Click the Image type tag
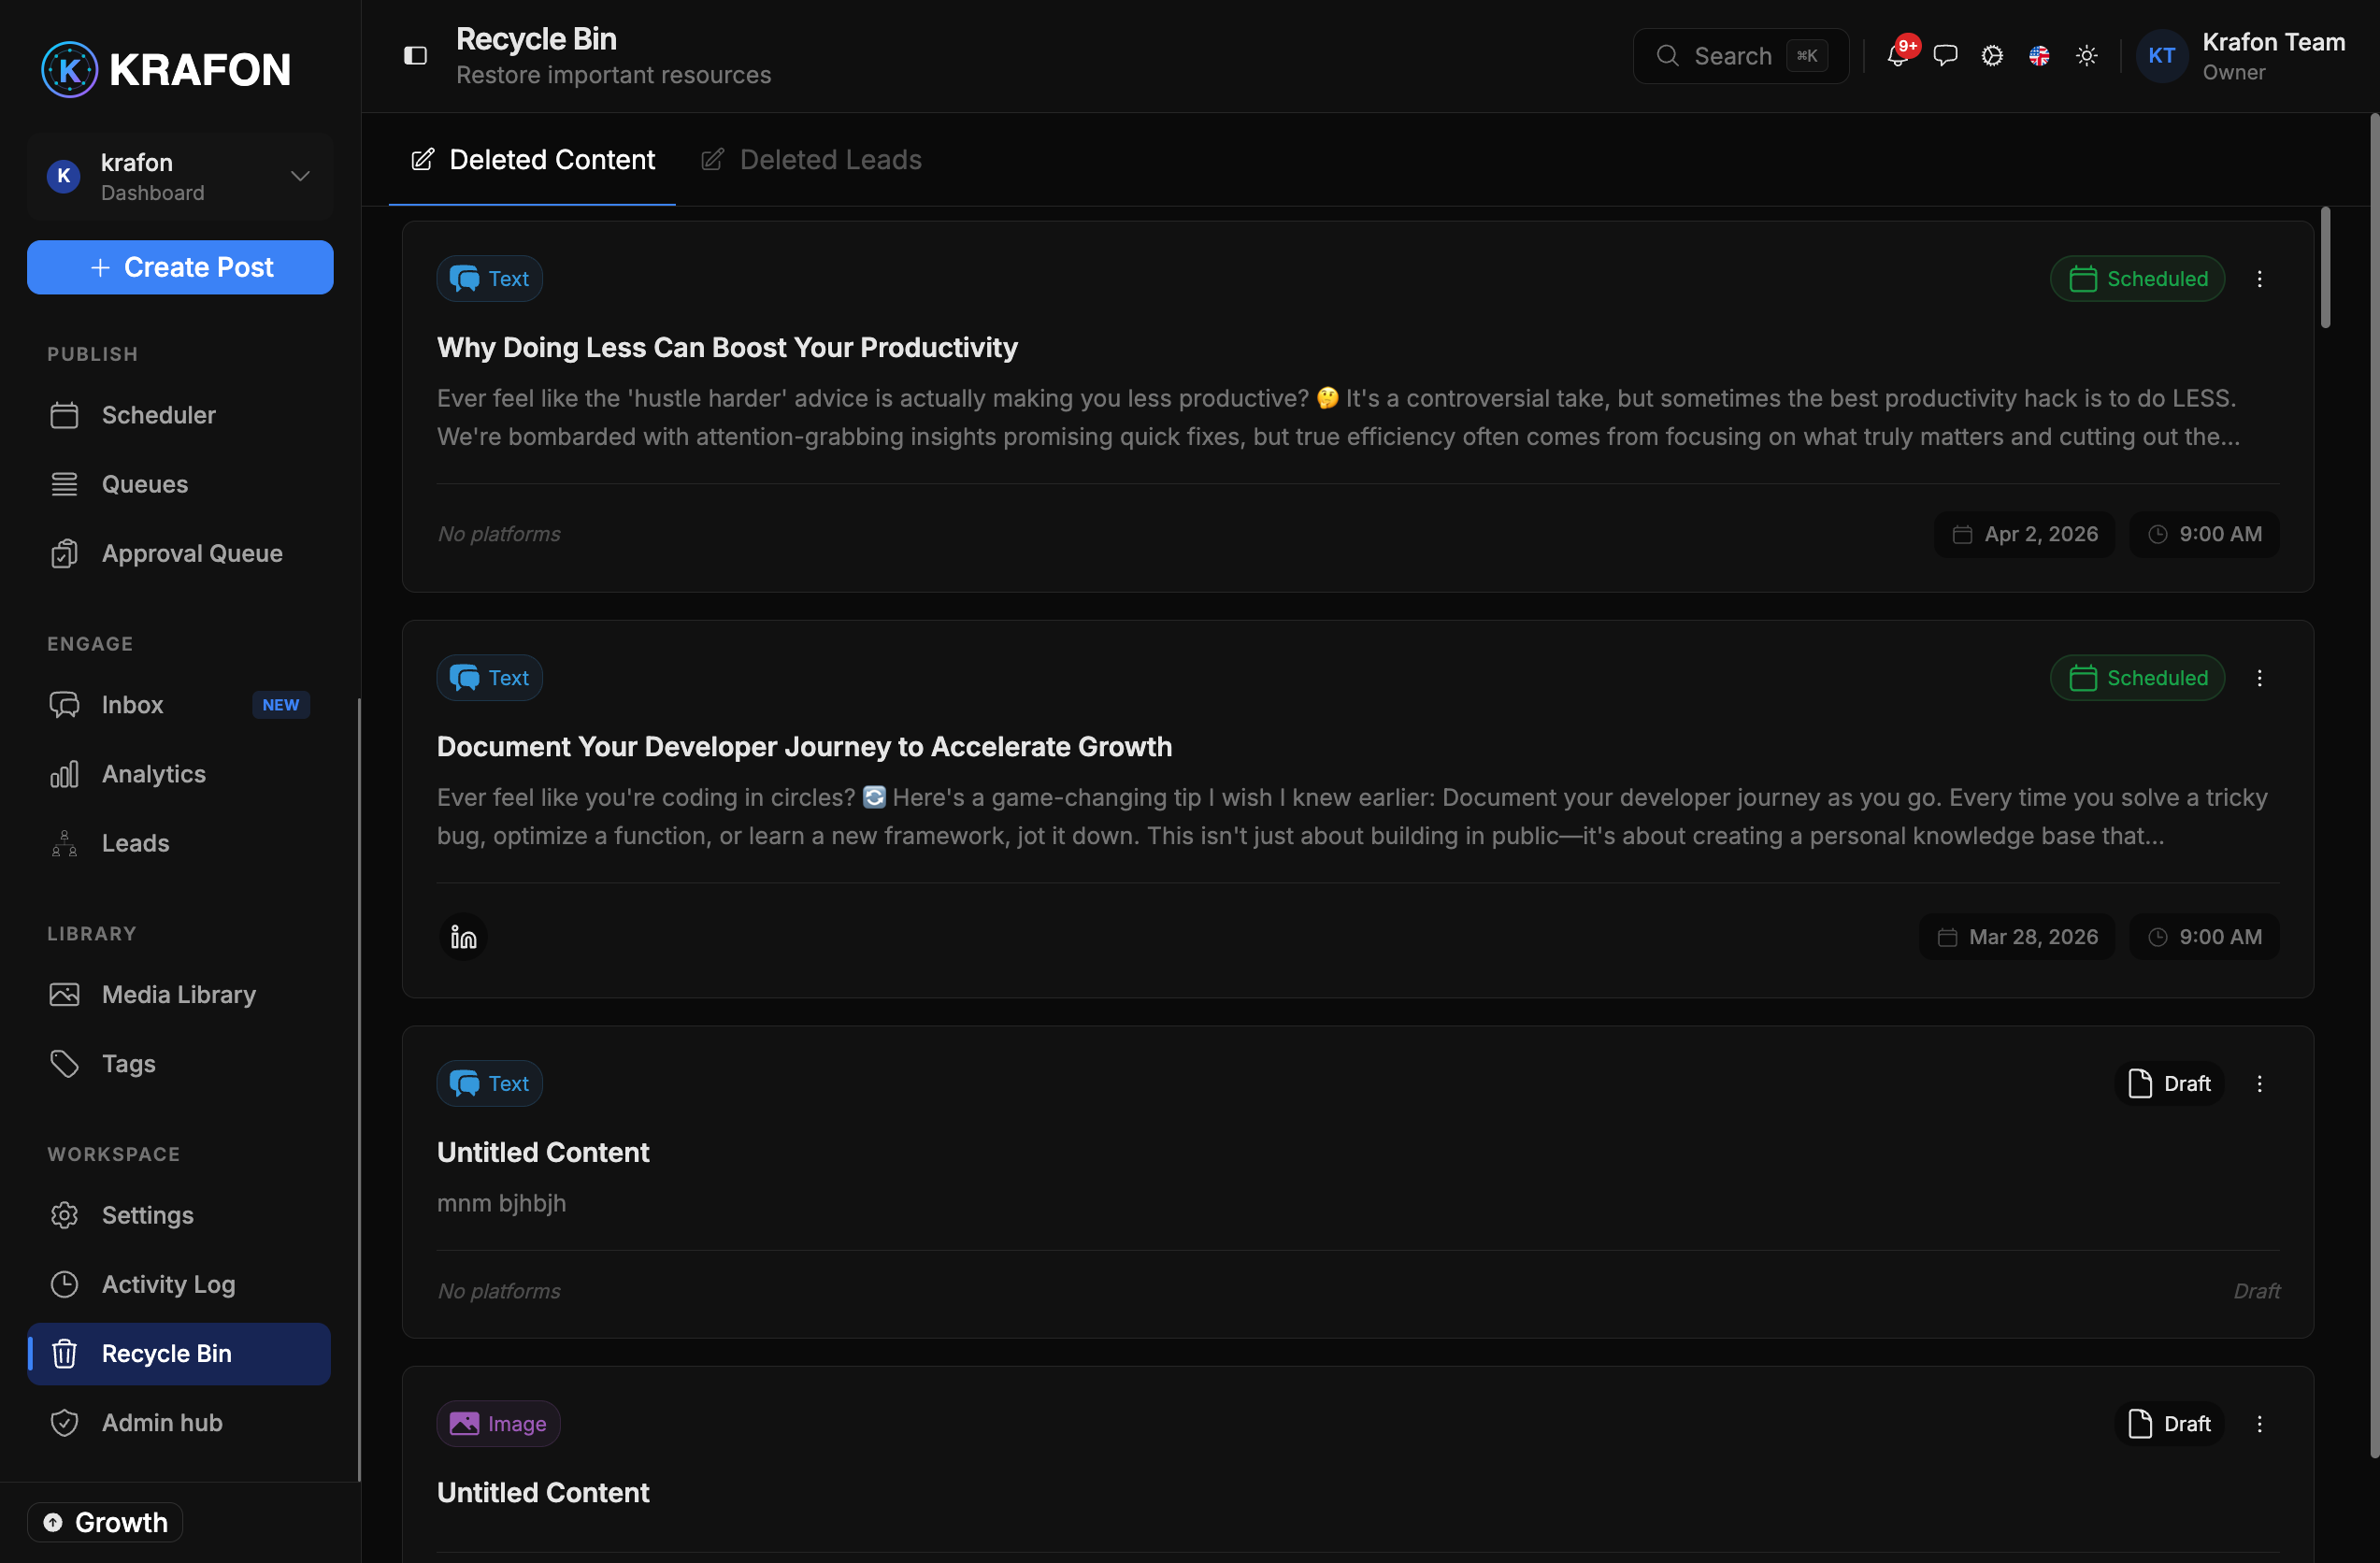Screen dimensions: 2380x1563 (x=499, y=1424)
